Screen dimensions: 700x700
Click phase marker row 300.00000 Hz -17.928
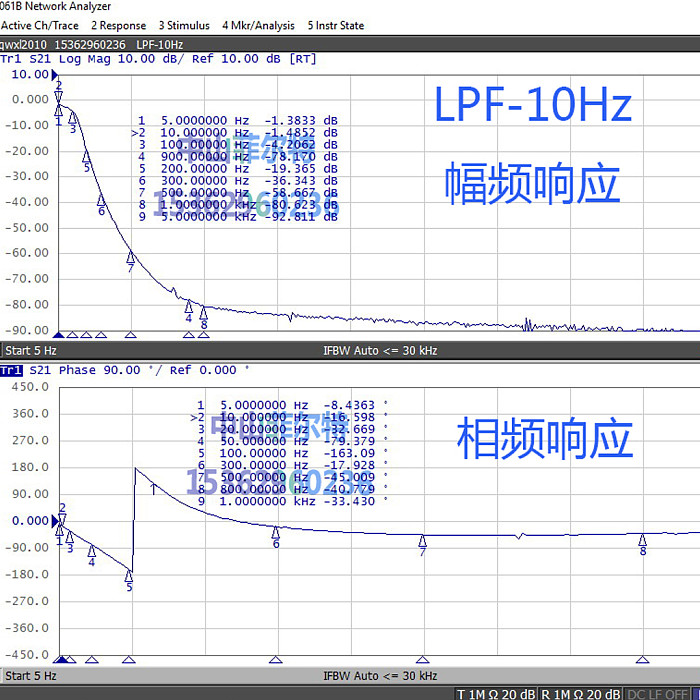[292, 466]
